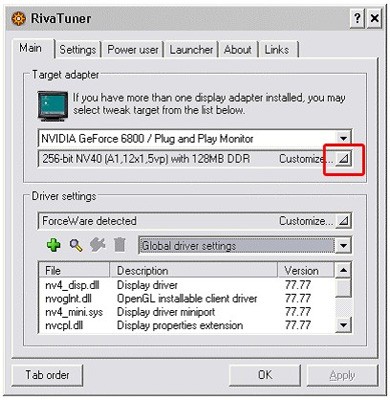Image resolution: width=390 pixels, height=400 pixels.
Task: Select the nv4_disp.dll row in file list
Action: click(186, 285)
